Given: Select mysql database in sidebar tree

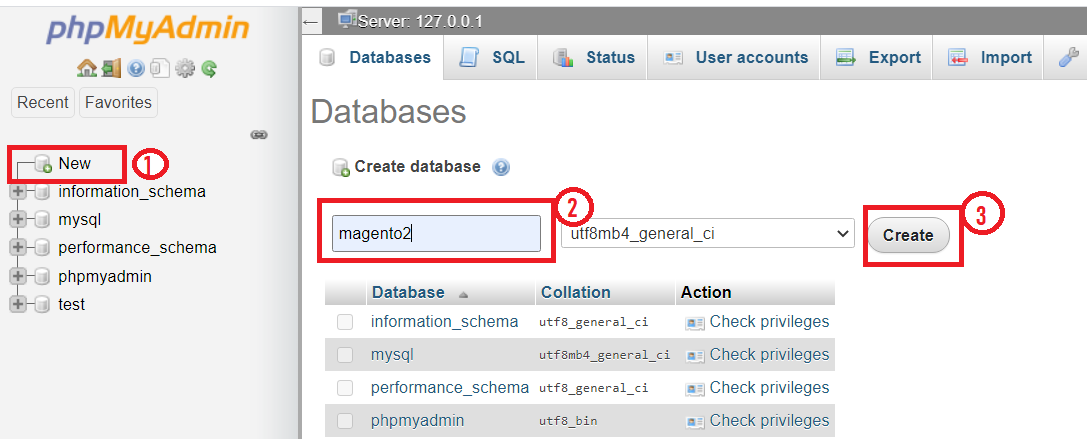Looking at the screenshot, I should (x=80, y=220).
